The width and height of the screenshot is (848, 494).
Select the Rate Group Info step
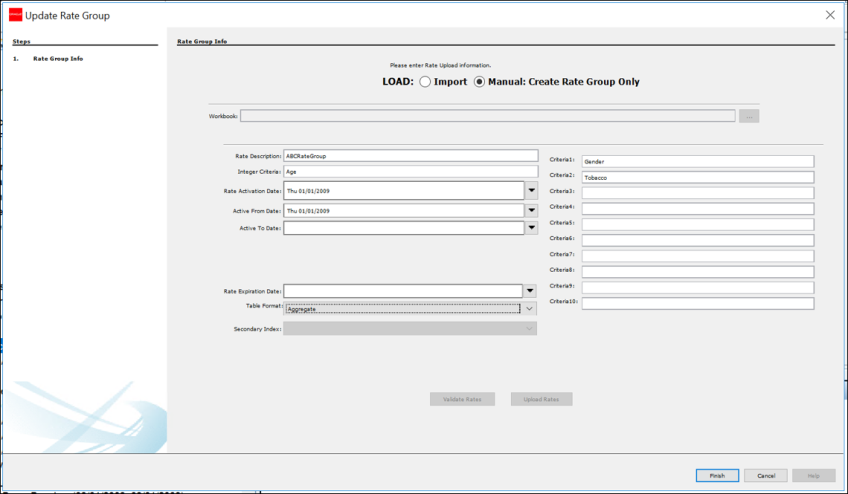click(x=58, y=58)
